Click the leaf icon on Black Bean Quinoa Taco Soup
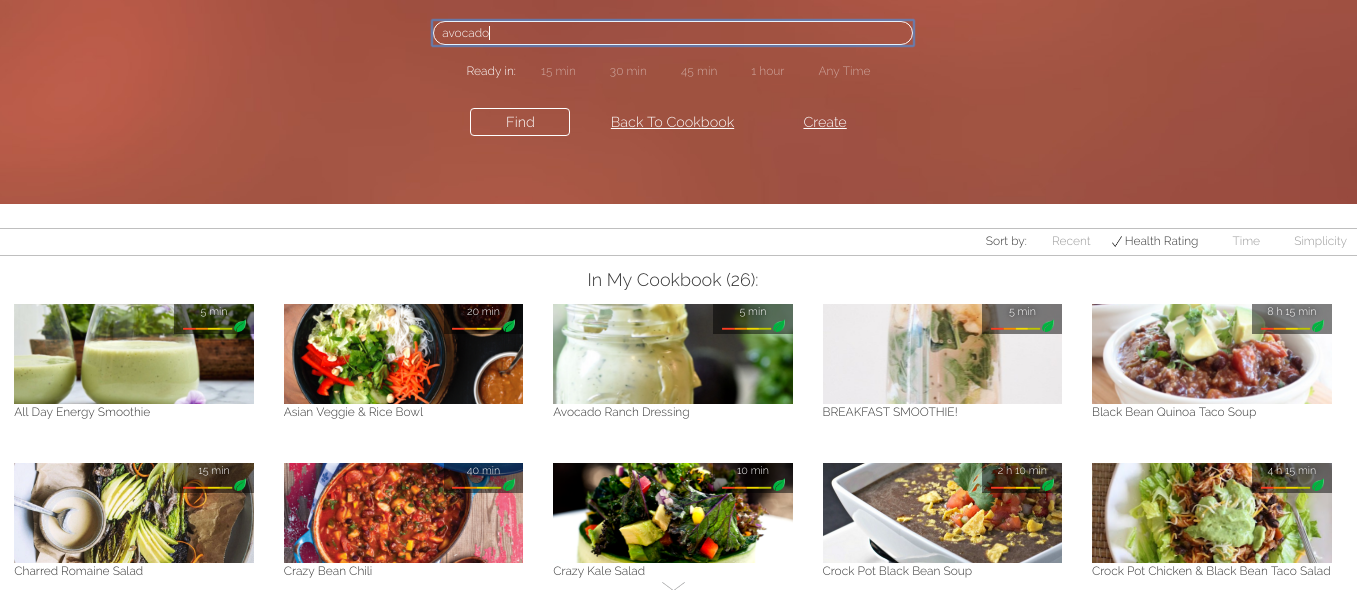This screenshot has width=1357, height=590. (1318, 326)
